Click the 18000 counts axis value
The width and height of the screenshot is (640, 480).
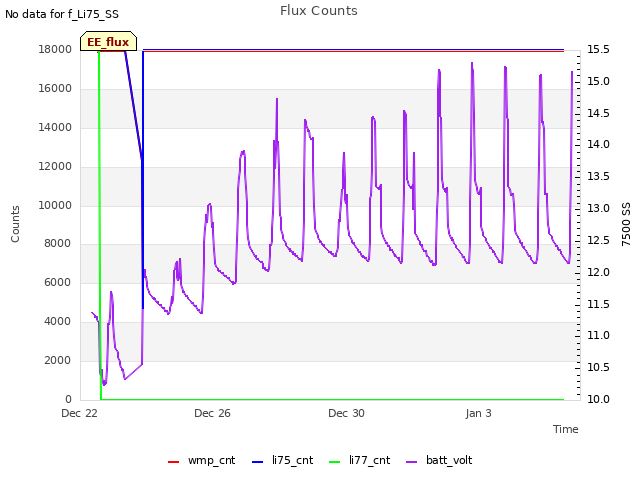(55, 49)
